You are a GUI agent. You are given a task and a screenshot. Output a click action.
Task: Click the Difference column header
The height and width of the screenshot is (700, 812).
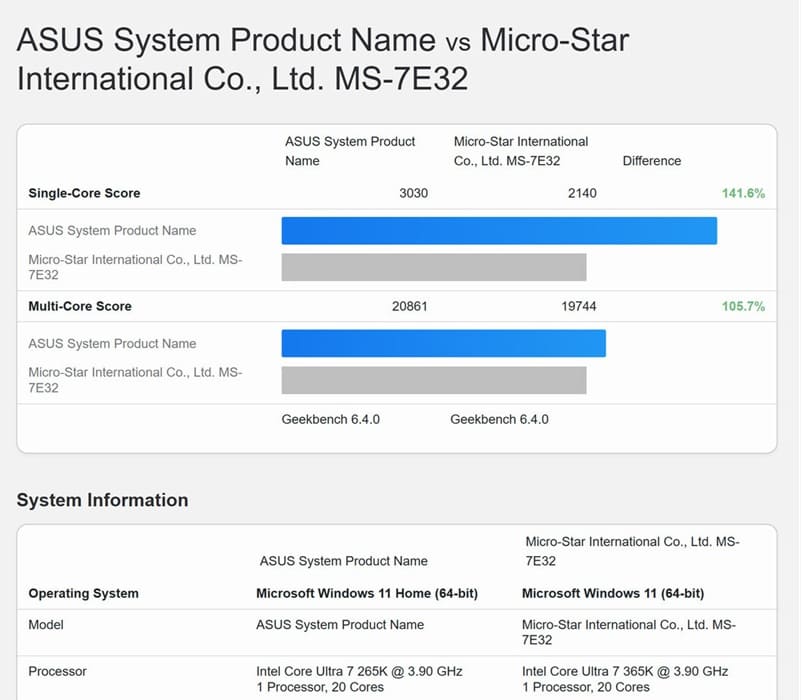click(651, 161)
